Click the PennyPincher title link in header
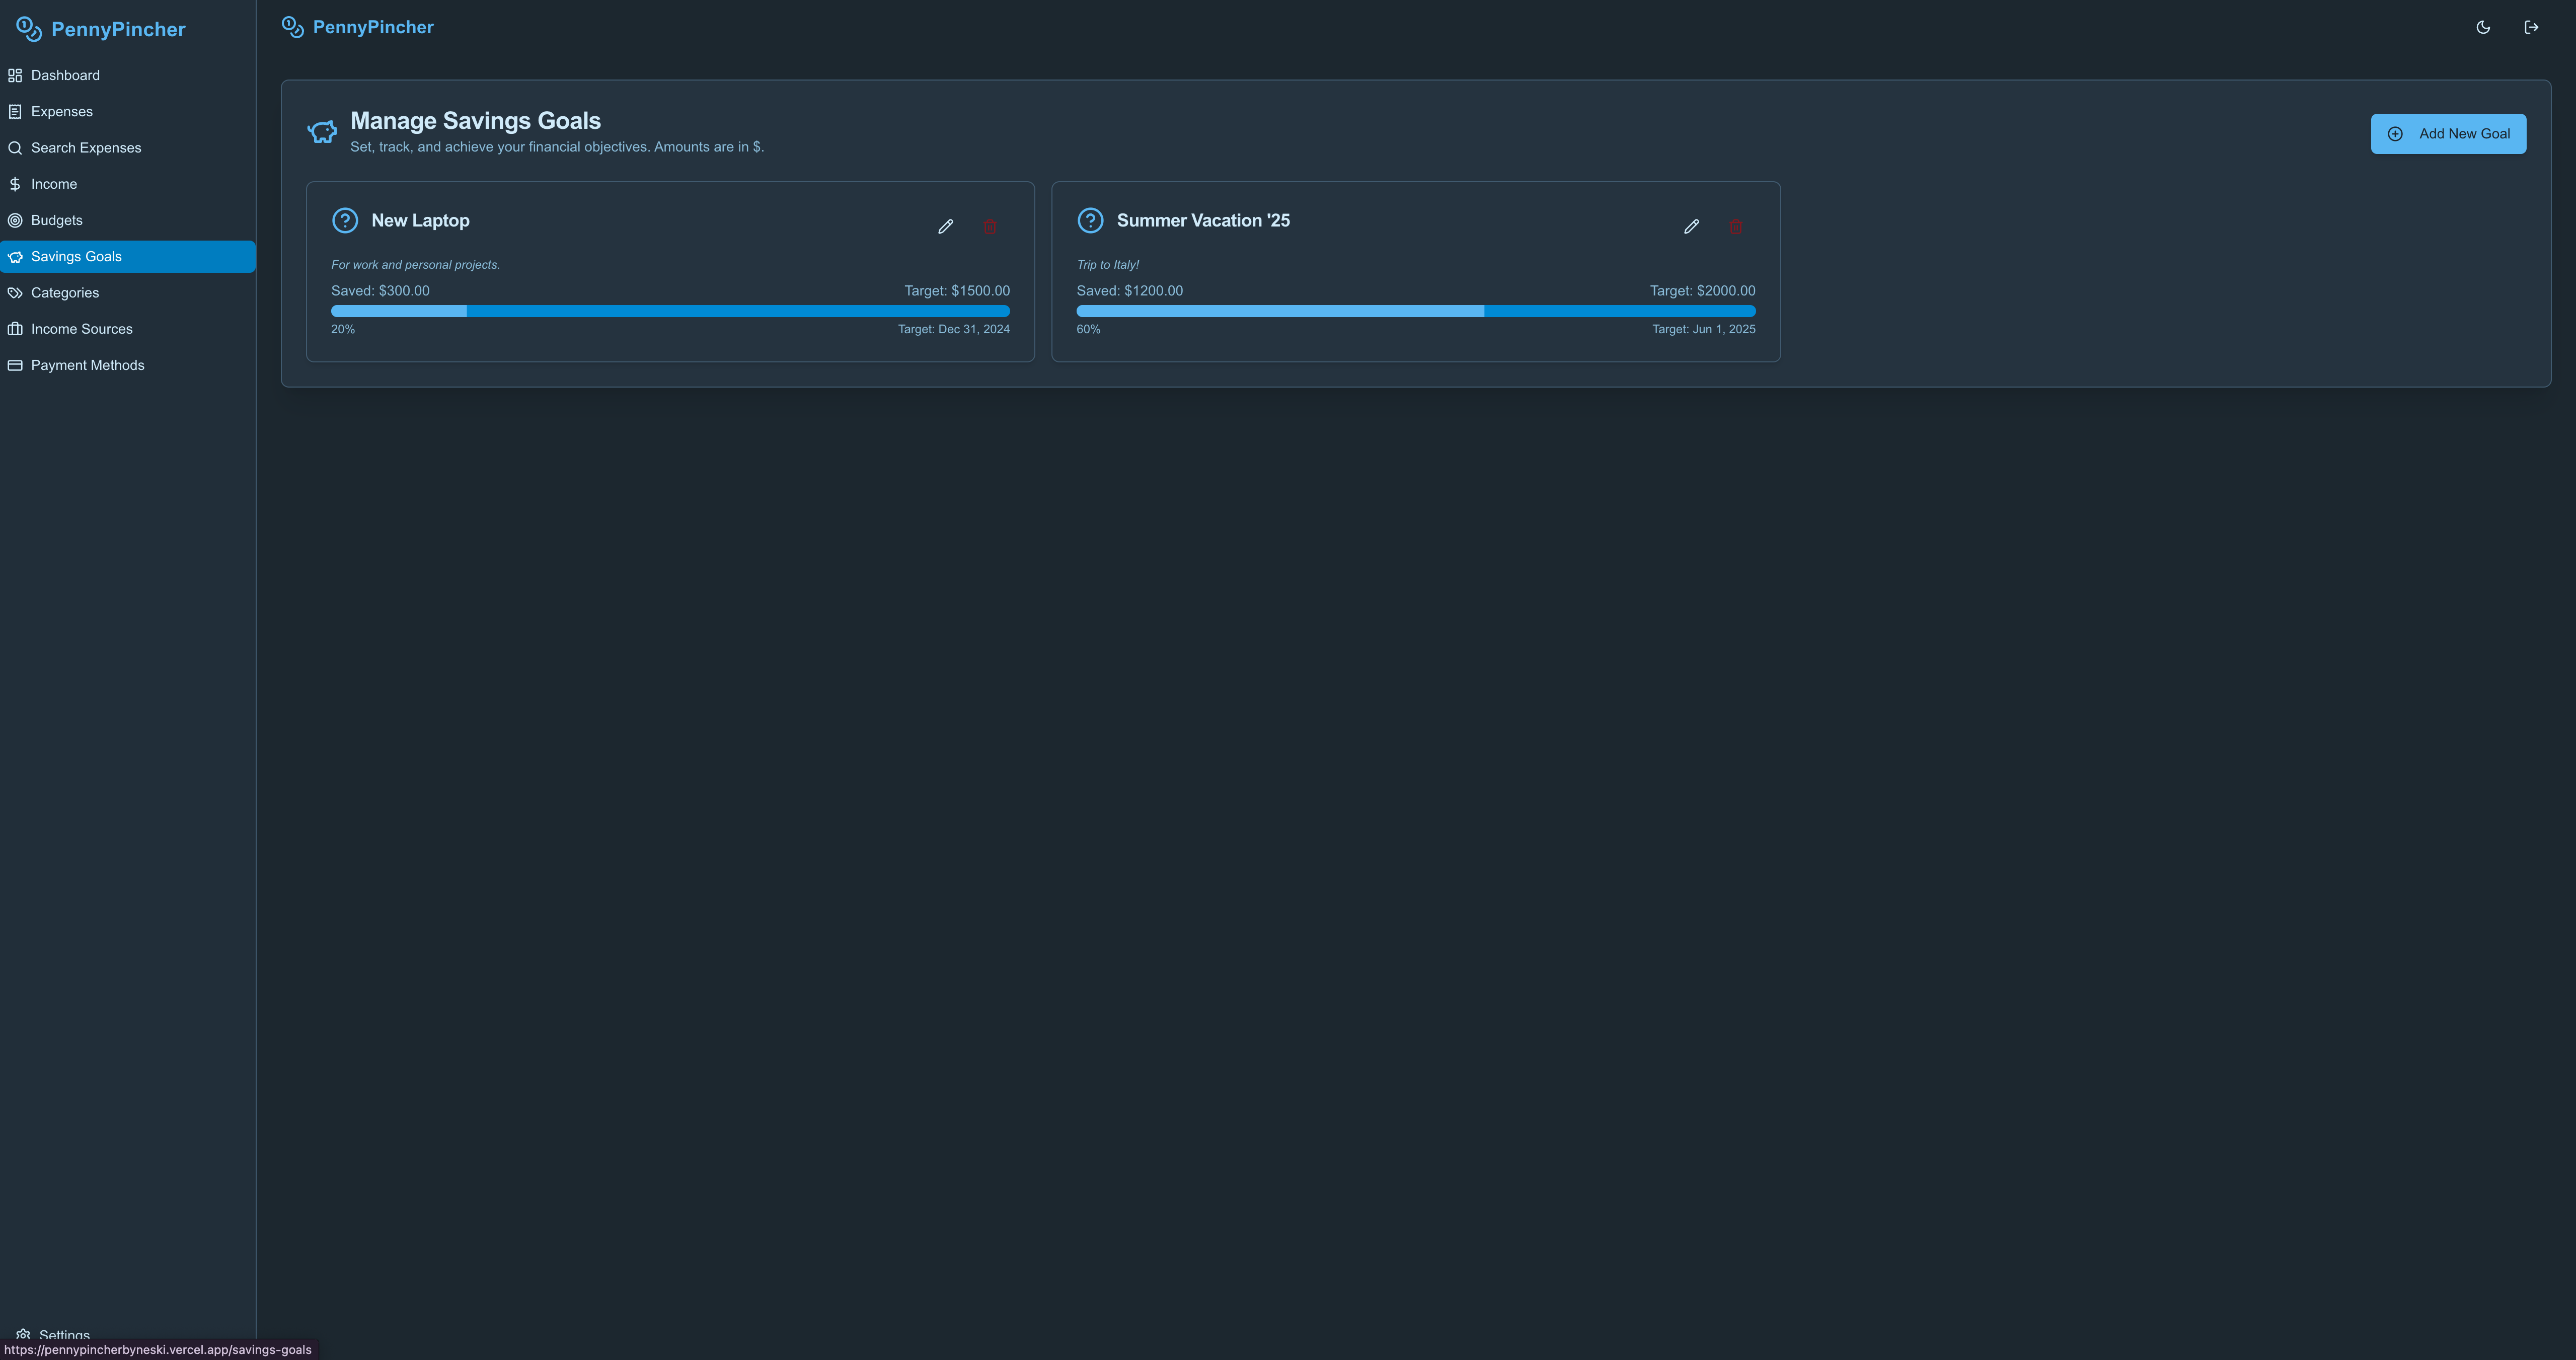 click(x=373, y=27)
